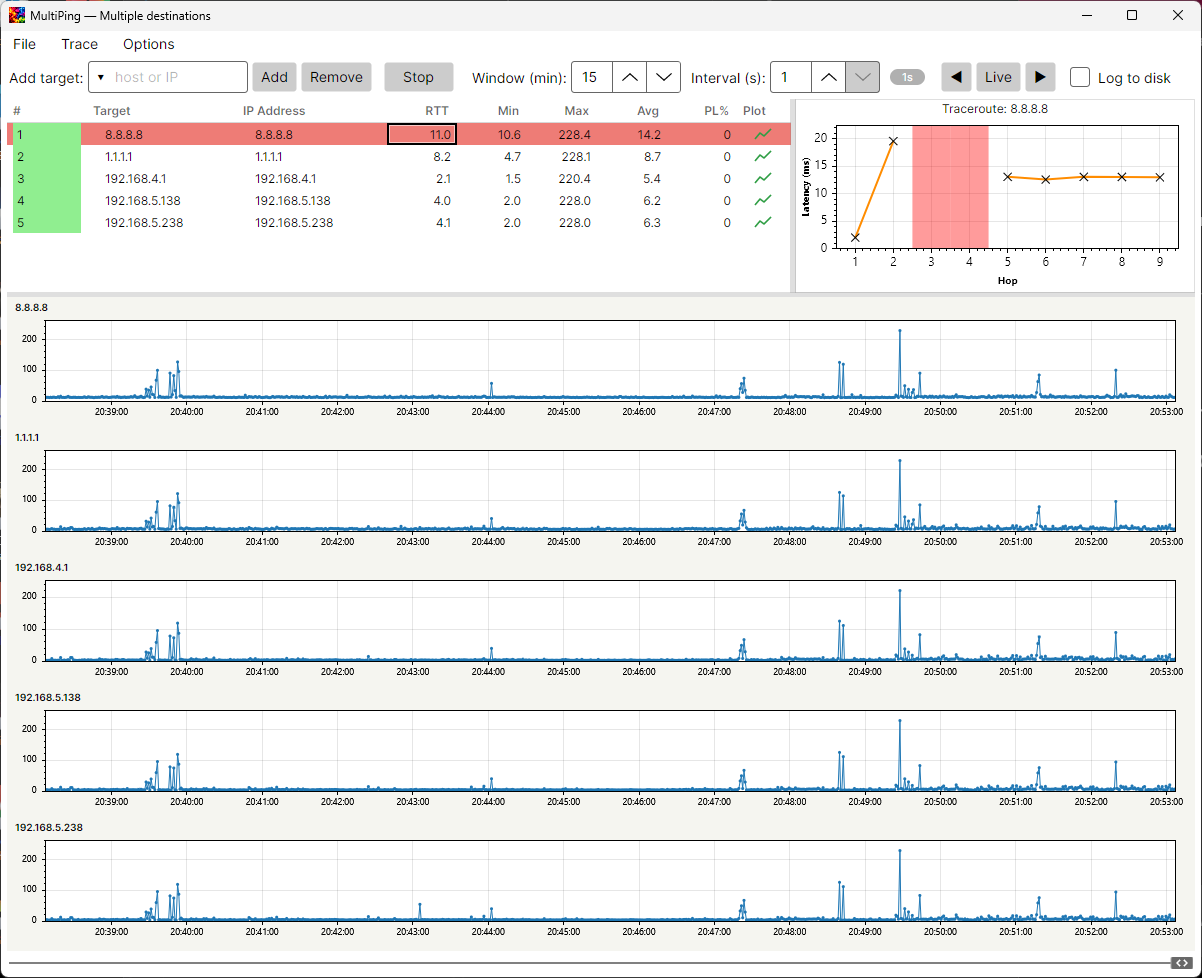
Task: Click the Traceroute: 8.8.8.8 chart title
Action: [995, 109]
